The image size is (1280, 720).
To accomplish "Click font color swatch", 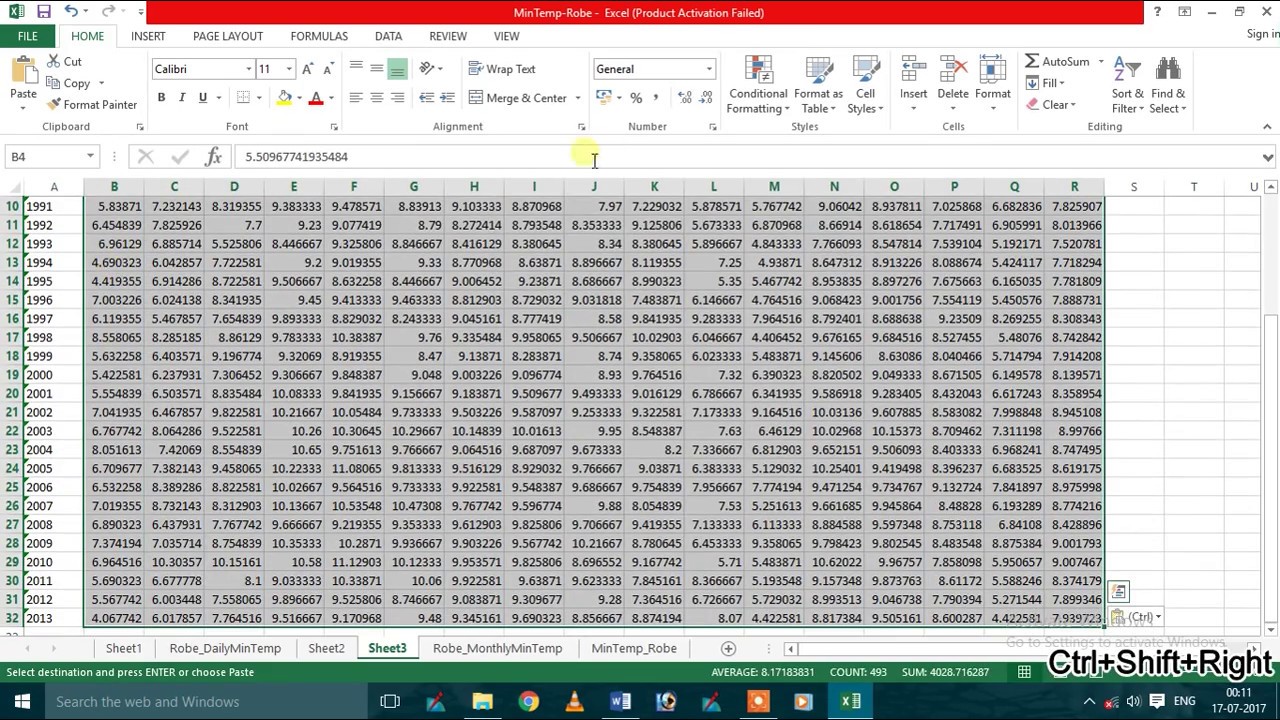I will coord(316,98).
